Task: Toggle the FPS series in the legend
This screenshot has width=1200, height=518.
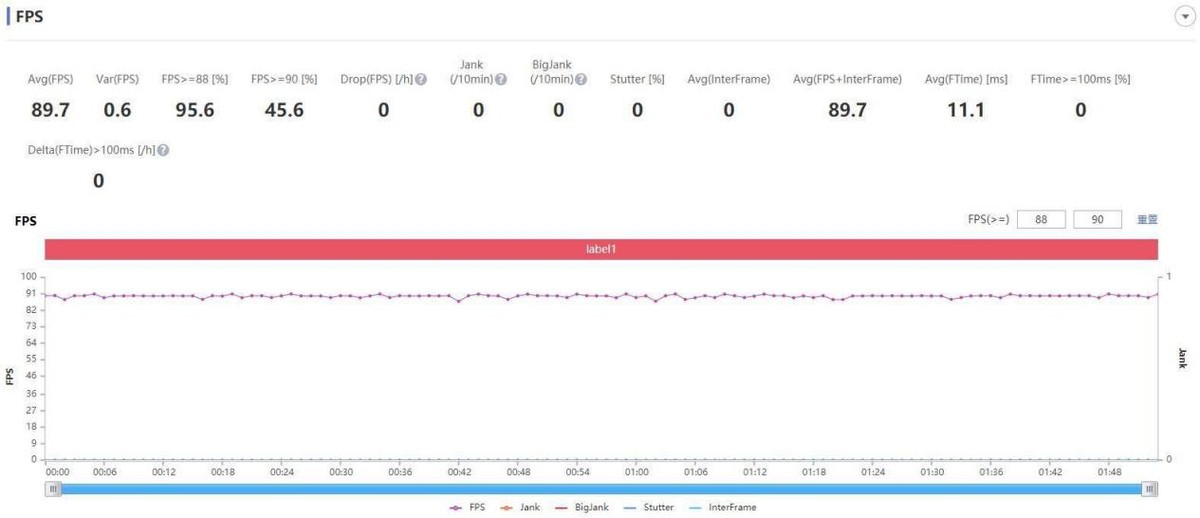Action: [469, 507]
